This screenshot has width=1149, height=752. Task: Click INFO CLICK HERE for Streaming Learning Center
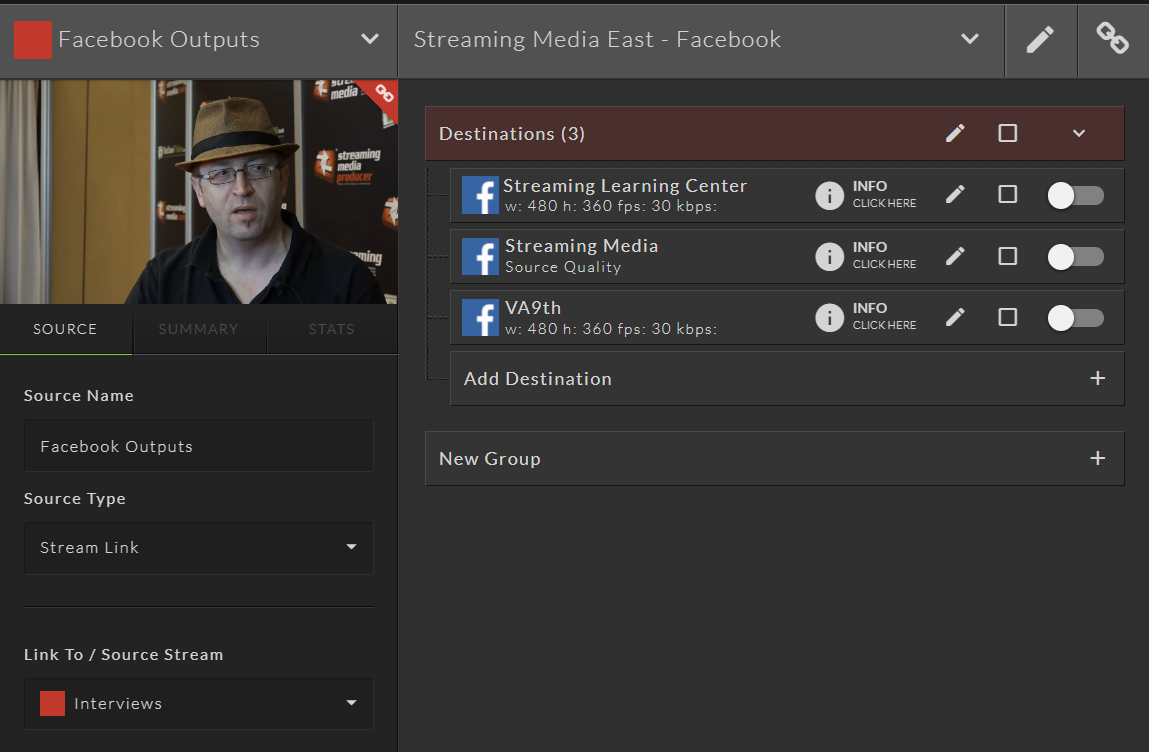pos(884,194)
